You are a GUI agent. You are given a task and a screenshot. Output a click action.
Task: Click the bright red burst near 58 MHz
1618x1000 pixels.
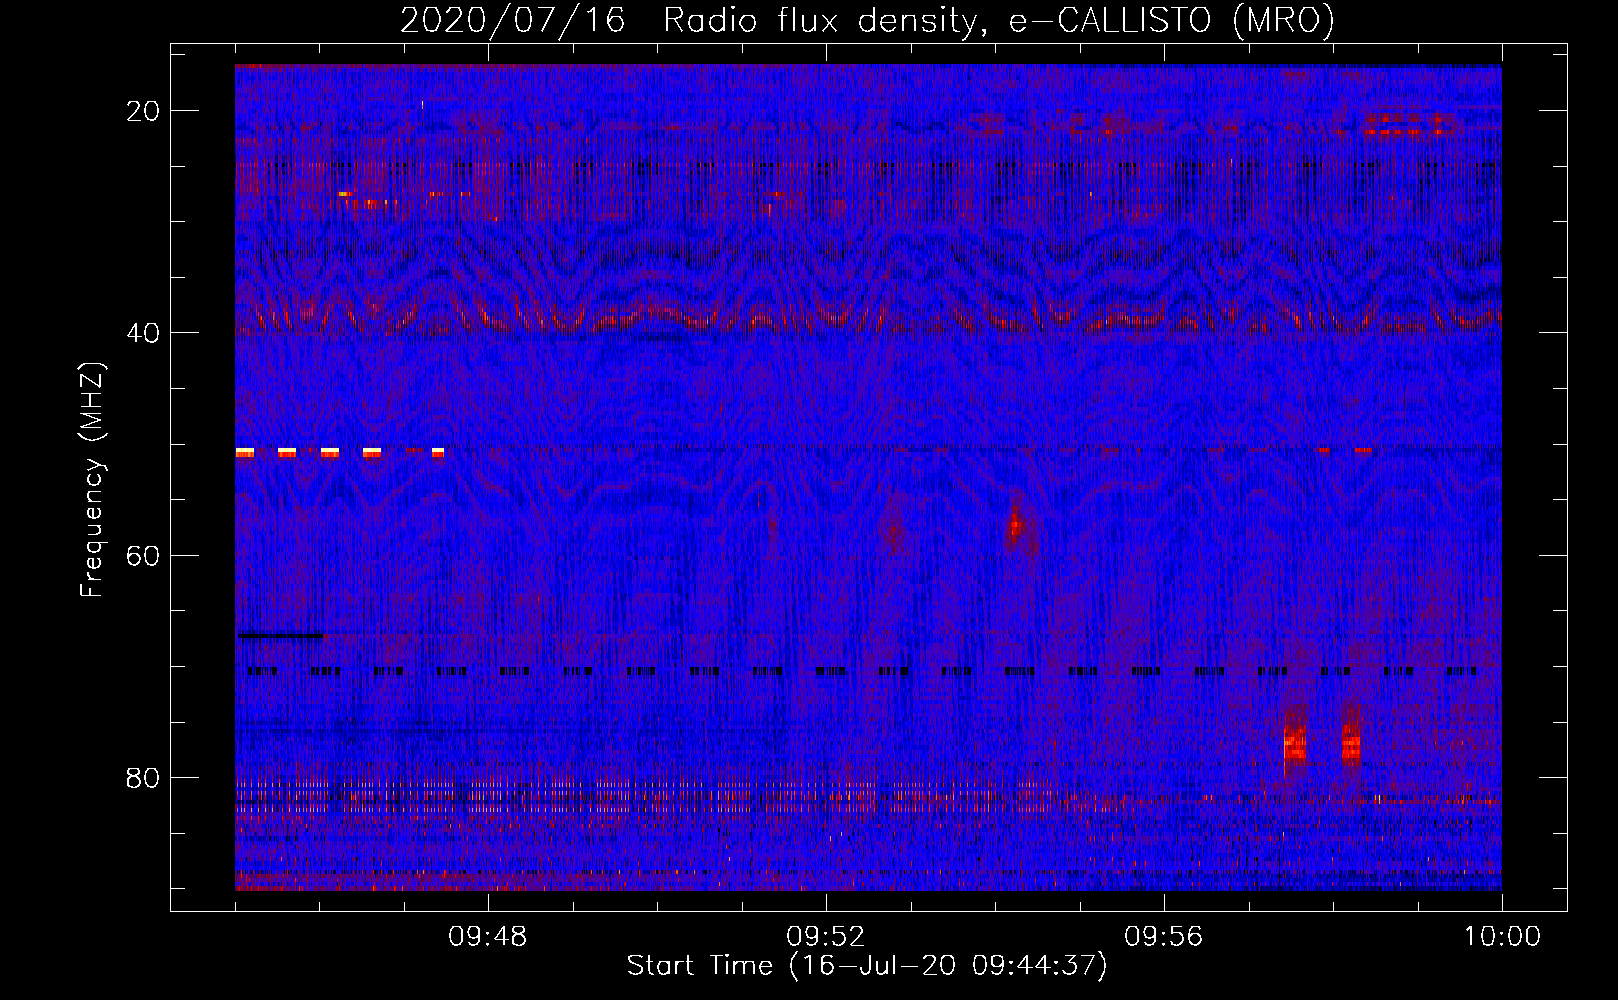[1016, 525]
